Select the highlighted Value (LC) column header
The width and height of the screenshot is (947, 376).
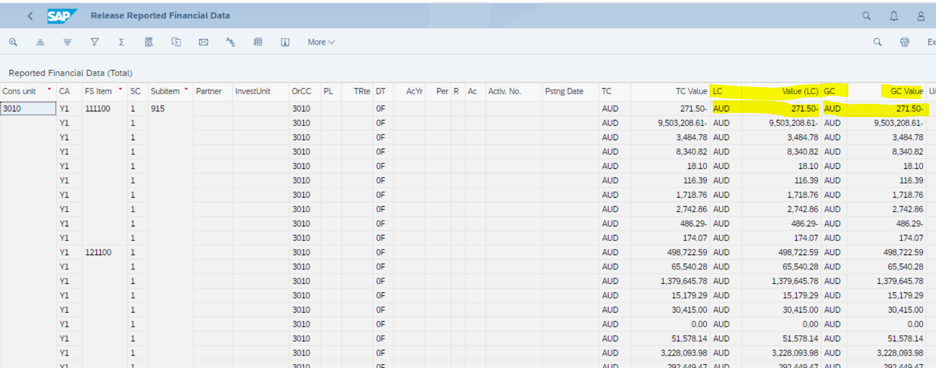click(781, 91)
